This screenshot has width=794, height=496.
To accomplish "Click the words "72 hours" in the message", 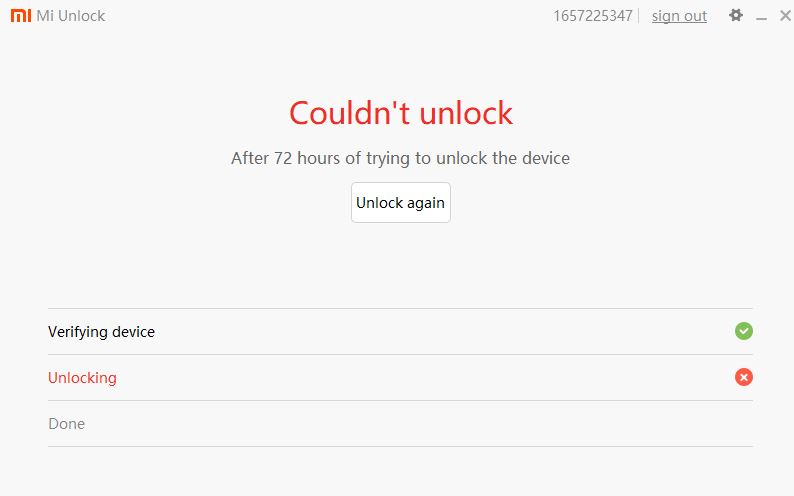I will [307, 158].
